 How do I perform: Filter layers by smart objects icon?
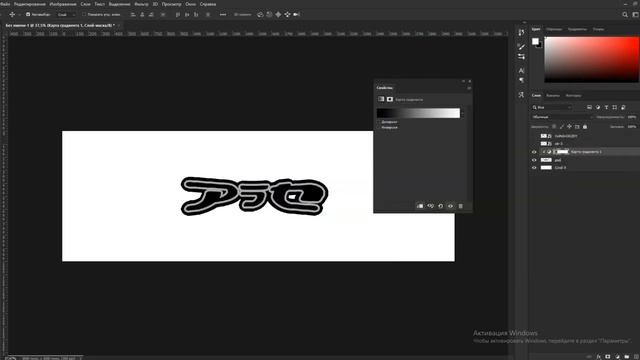[623, 107]
